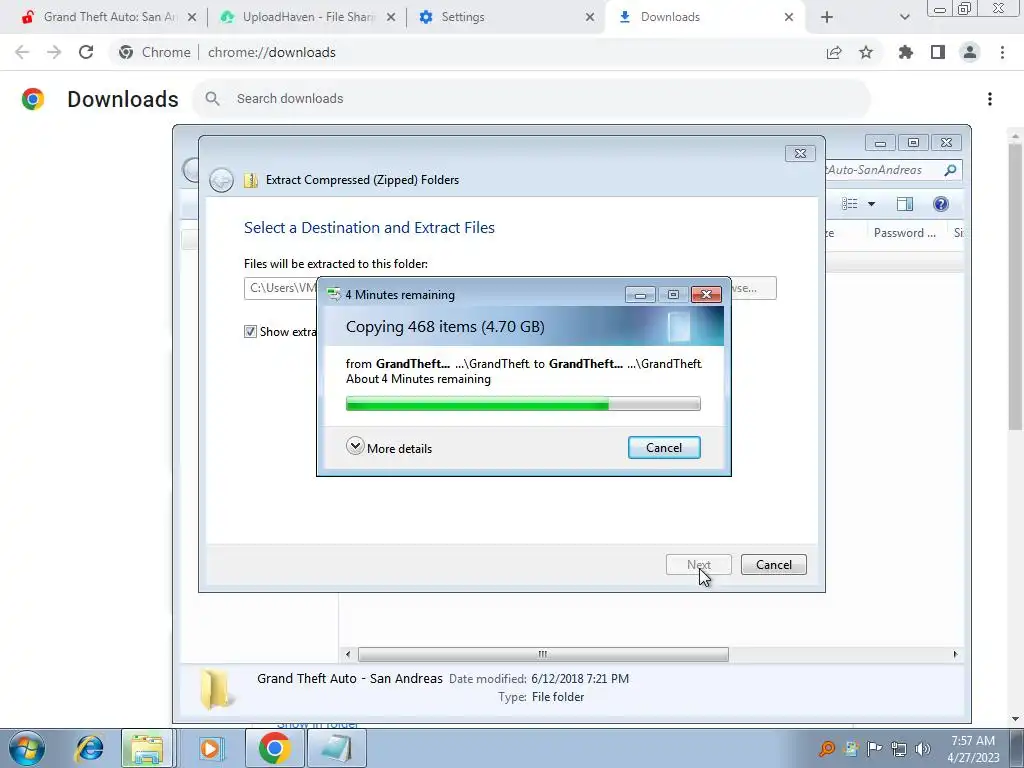Click the greyed Next button
Viewport: 1024px width, 768px height.
pos(698,564)
